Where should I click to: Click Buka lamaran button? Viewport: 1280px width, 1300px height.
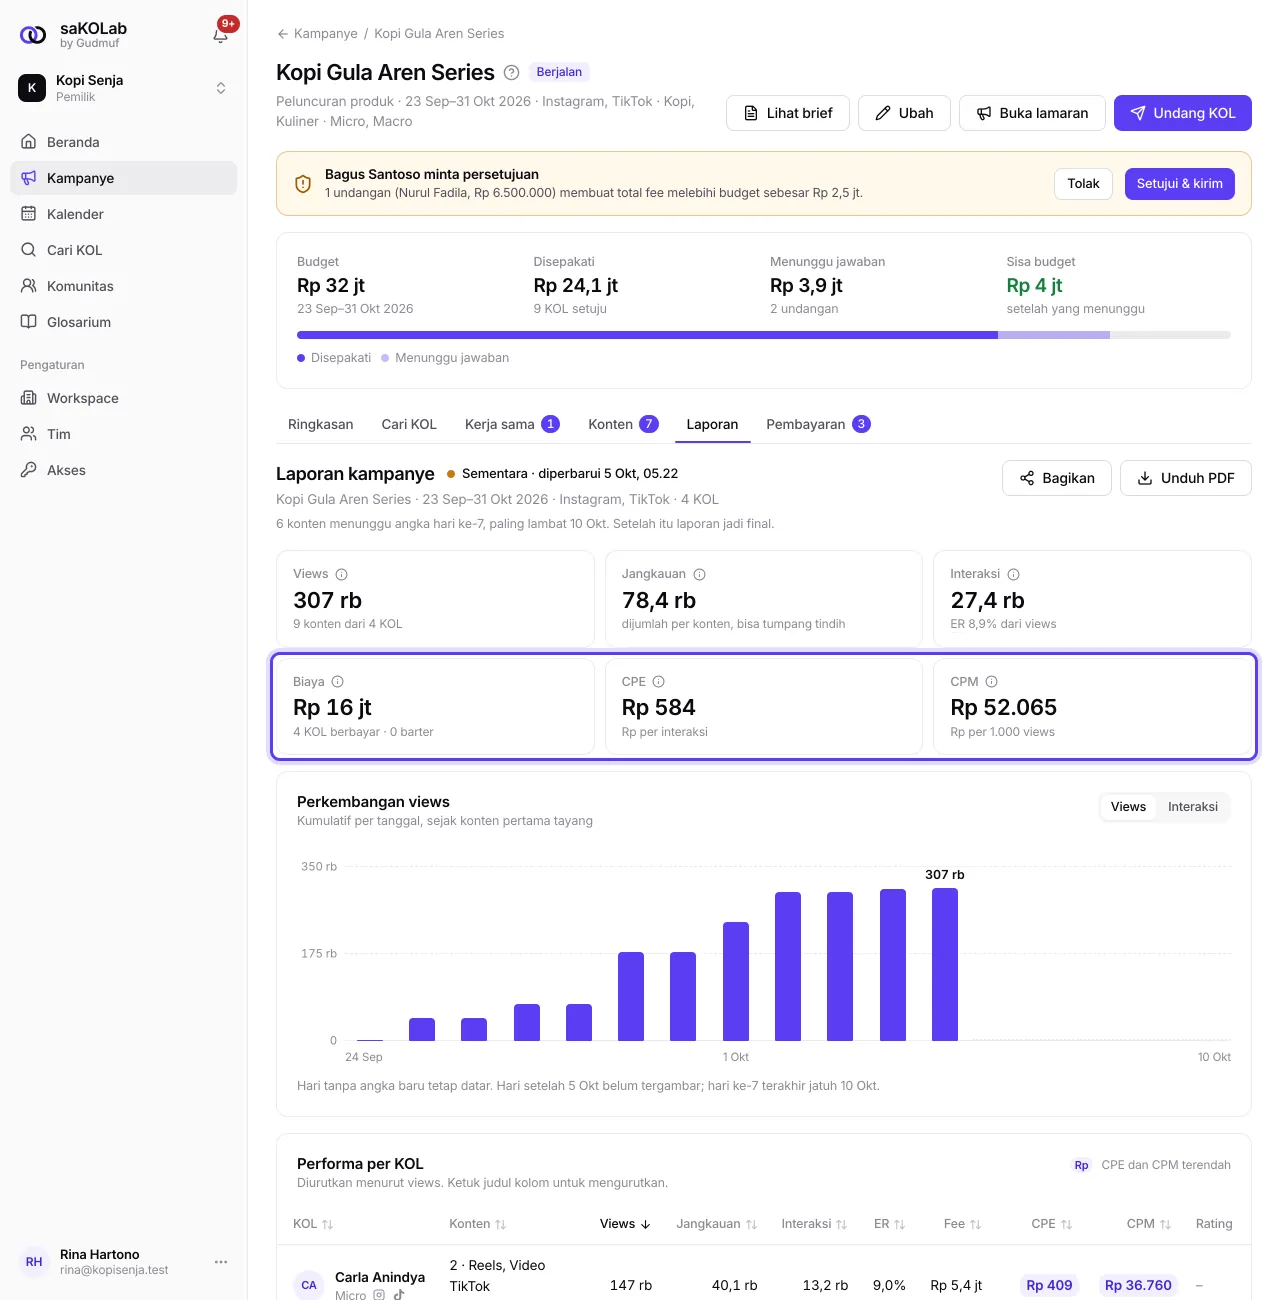click(x=1032, y=113)
